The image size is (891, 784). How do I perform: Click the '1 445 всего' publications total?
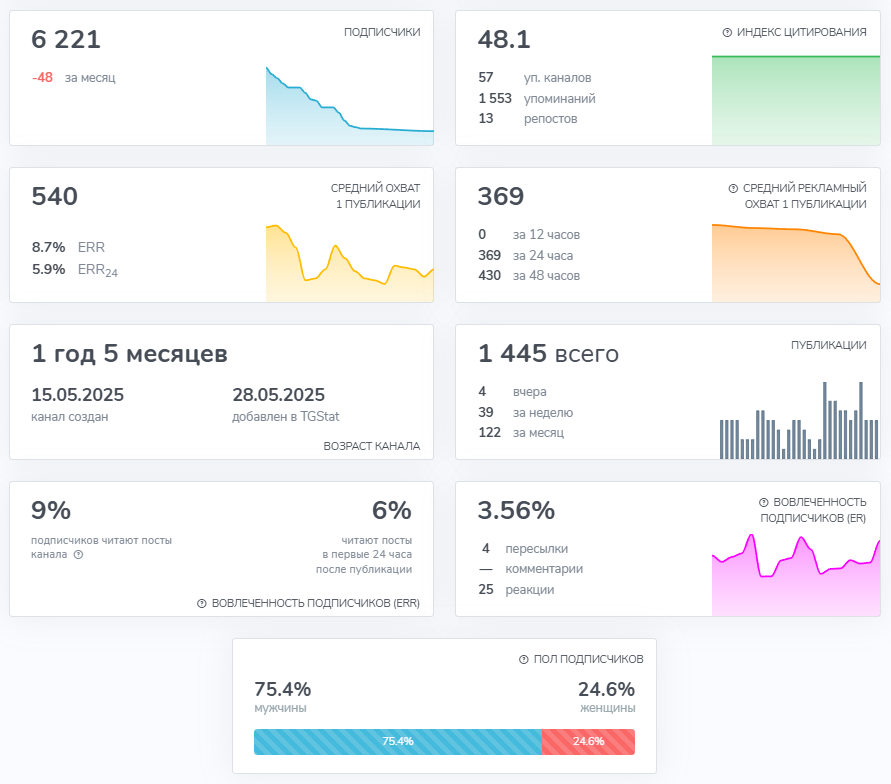[x=548, y=353]
